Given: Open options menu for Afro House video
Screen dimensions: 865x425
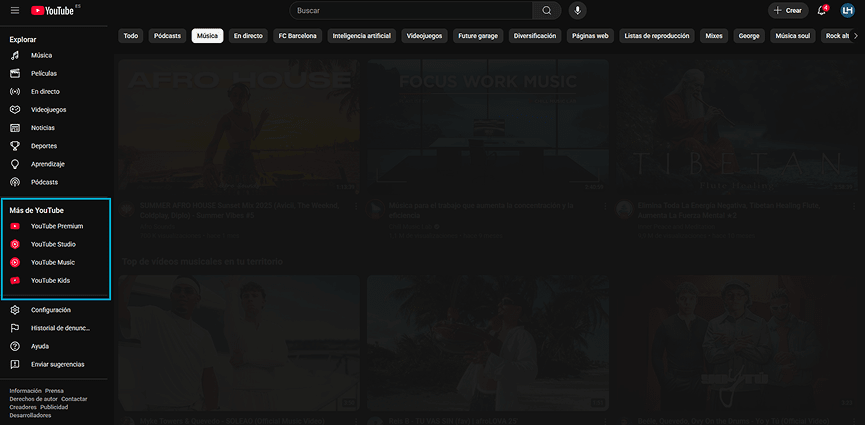Looking at the screenshot, I should pos(356,206).
